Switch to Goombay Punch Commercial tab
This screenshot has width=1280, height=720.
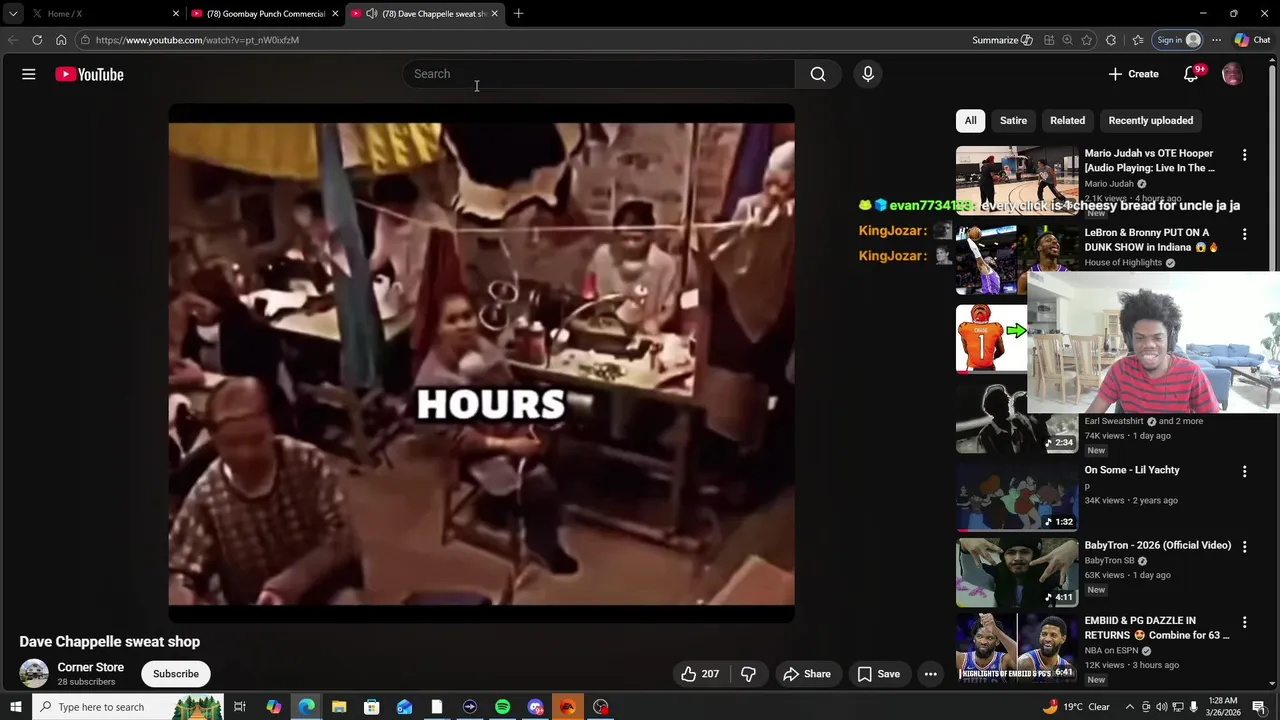click(x=266, y=13)
